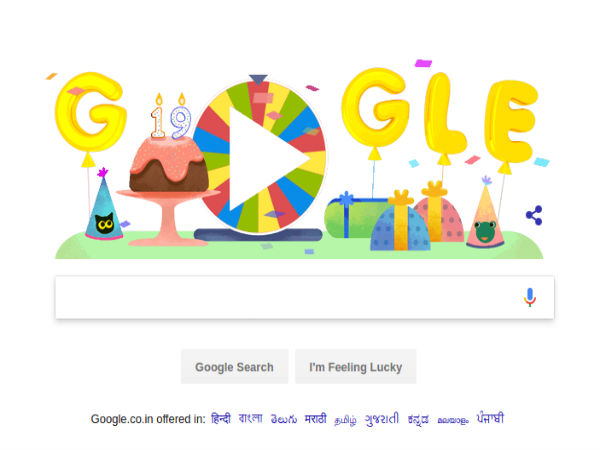Click the Google Search button

(x=235, y=367)
